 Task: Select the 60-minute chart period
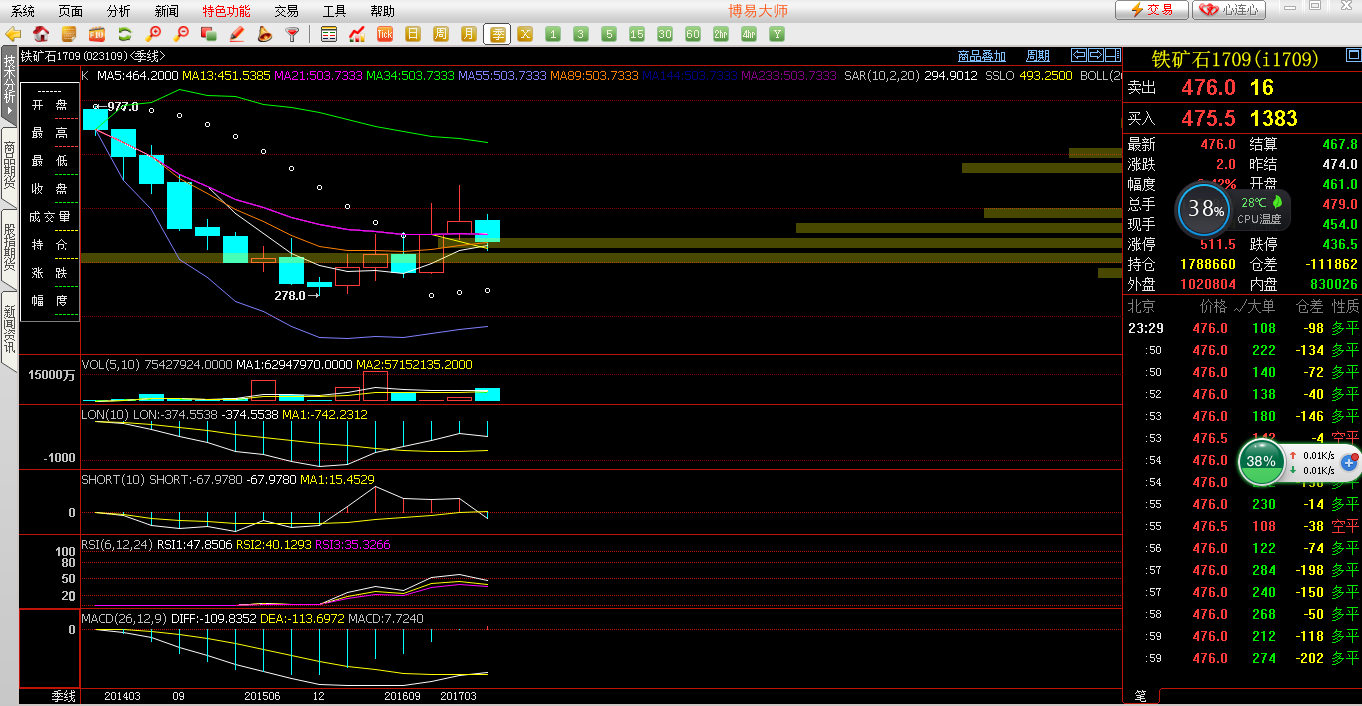[693, 34]
